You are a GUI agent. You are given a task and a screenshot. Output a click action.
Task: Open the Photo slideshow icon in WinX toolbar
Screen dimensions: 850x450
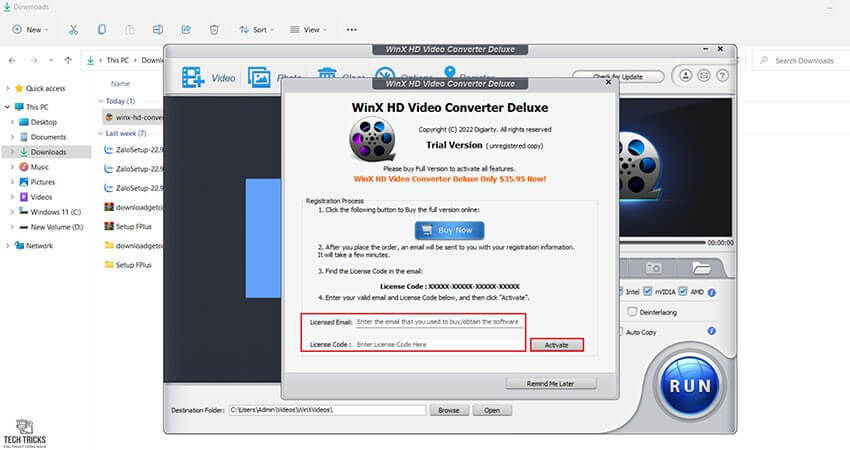pos(259,78)
